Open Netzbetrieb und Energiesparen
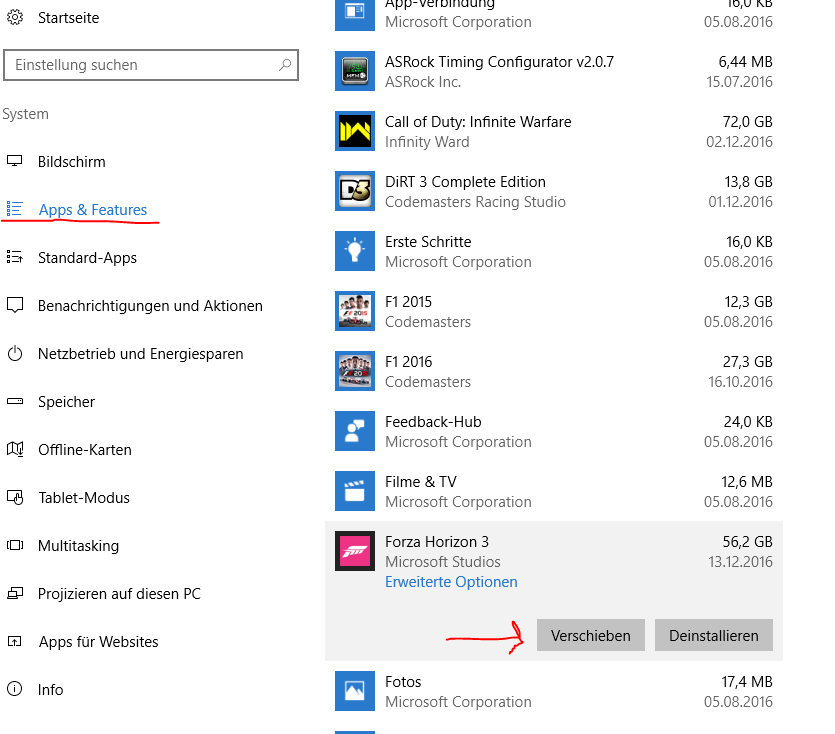 [141, 354]
